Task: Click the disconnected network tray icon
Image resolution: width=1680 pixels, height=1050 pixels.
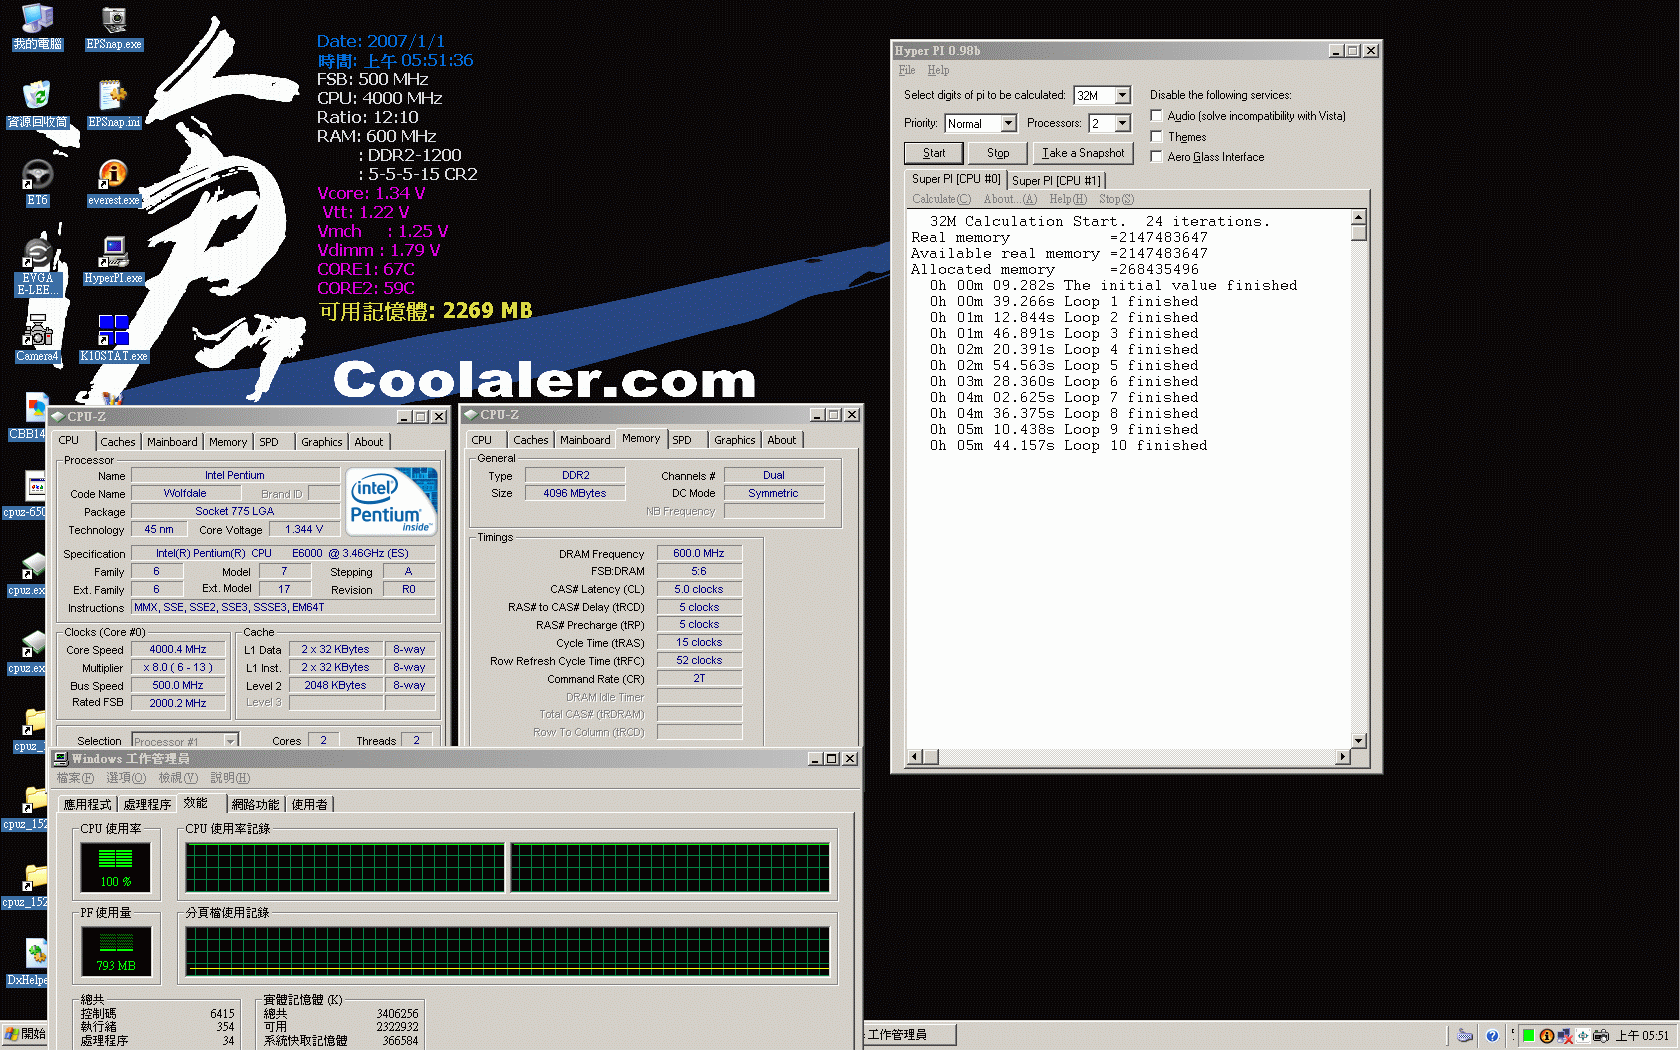Action: click(x=1564, y=1036)
